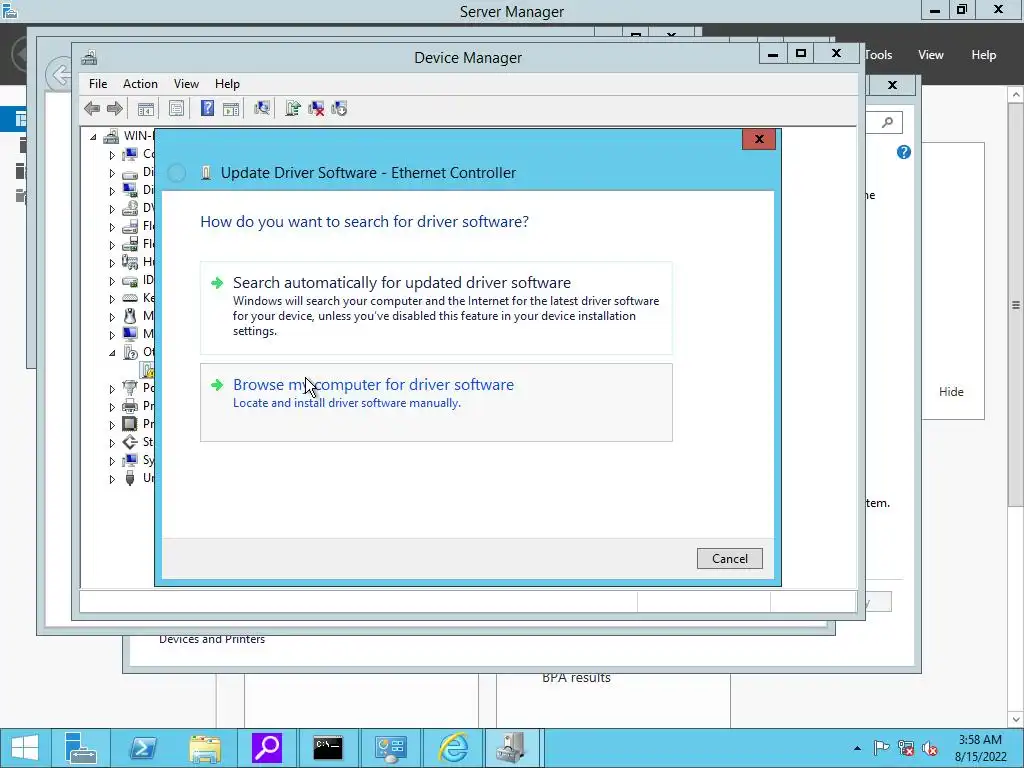Click the purple Search taskbar icon

tap(266, 748)
